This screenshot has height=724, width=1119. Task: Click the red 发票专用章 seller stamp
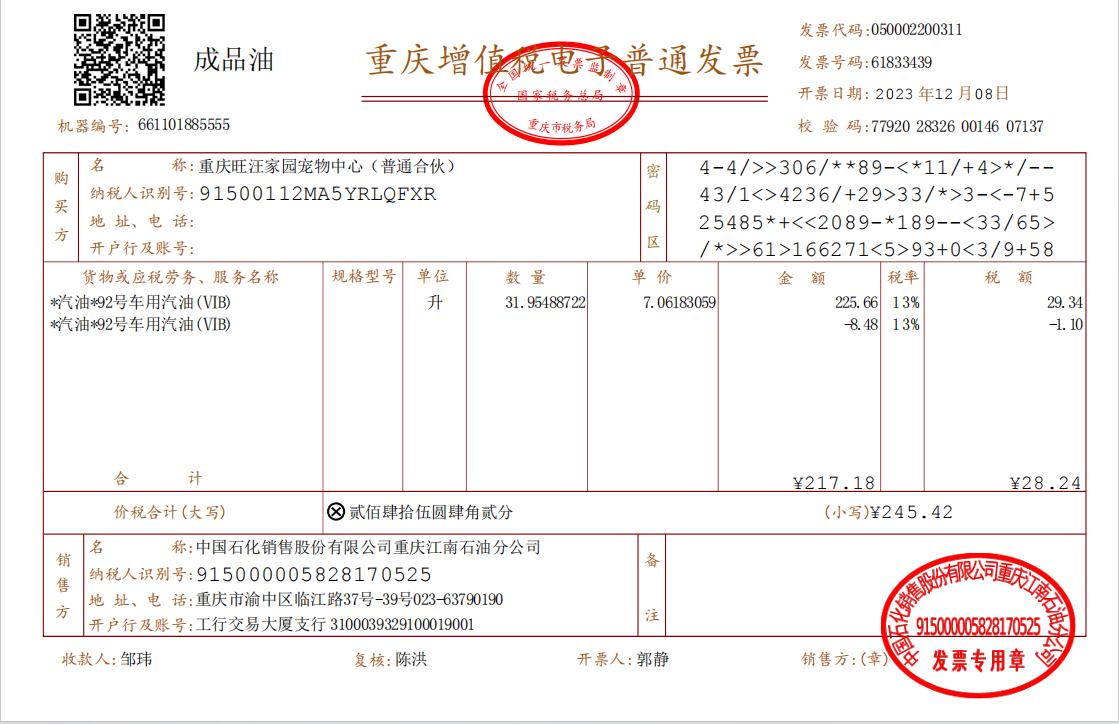(x=978, y=625)
